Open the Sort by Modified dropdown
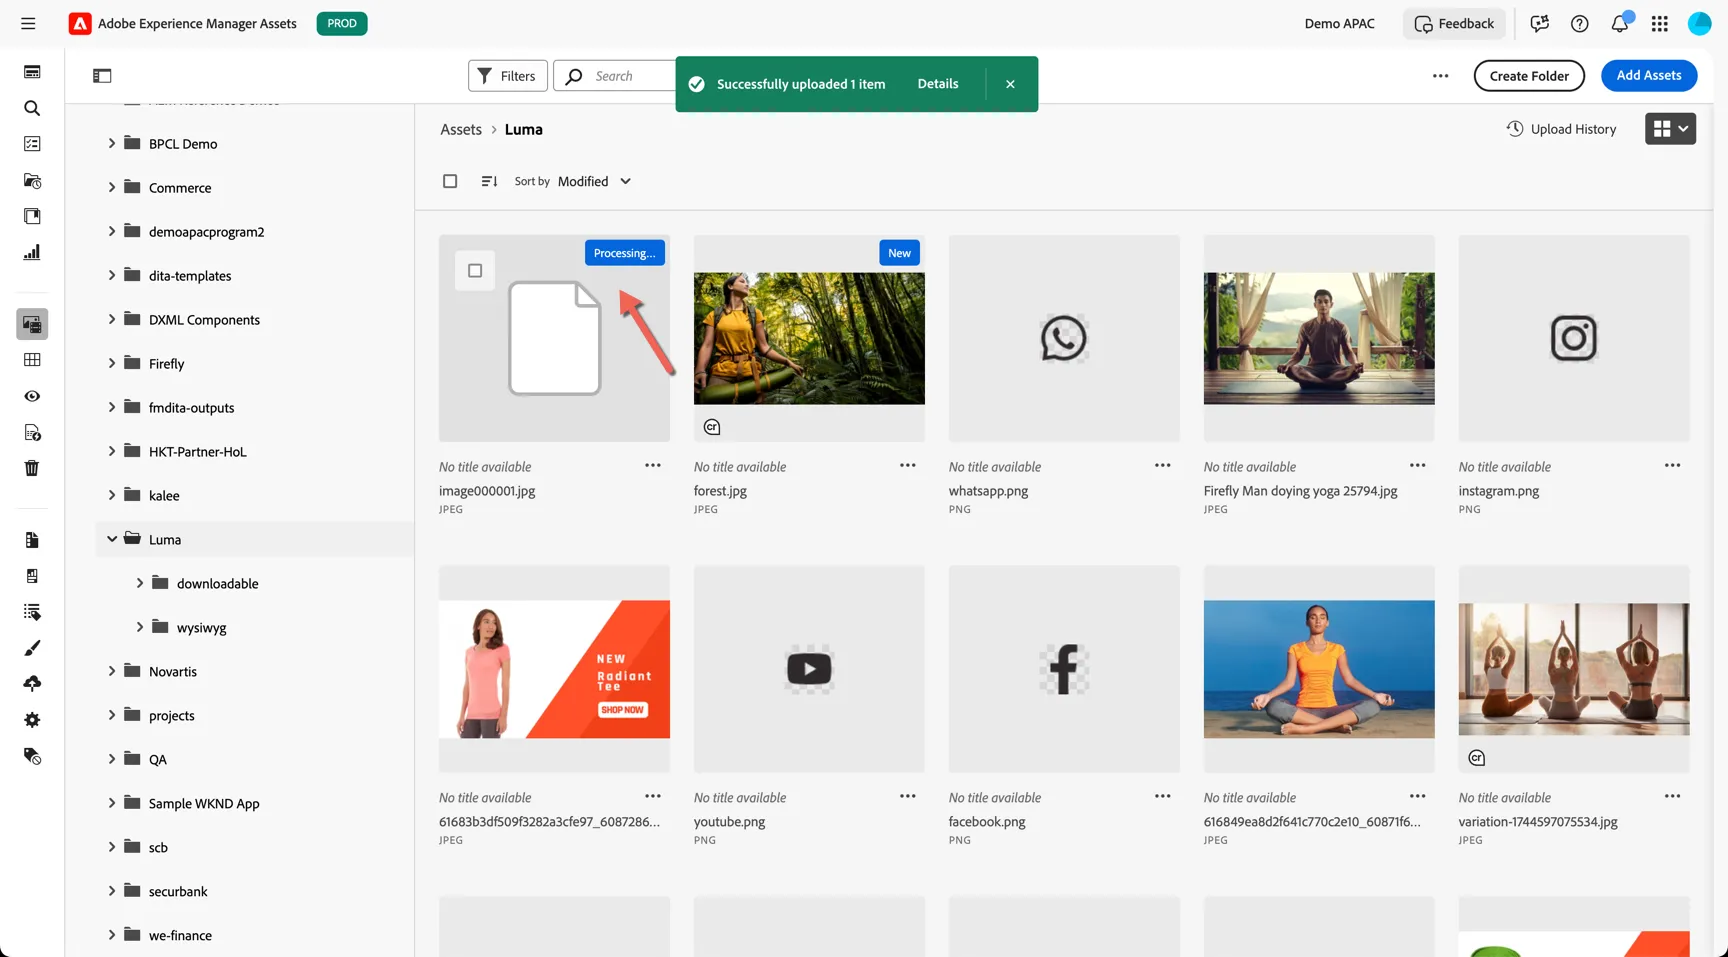Screen dimensions: 1728x957 pyautogui.click(x=595, y=181)
